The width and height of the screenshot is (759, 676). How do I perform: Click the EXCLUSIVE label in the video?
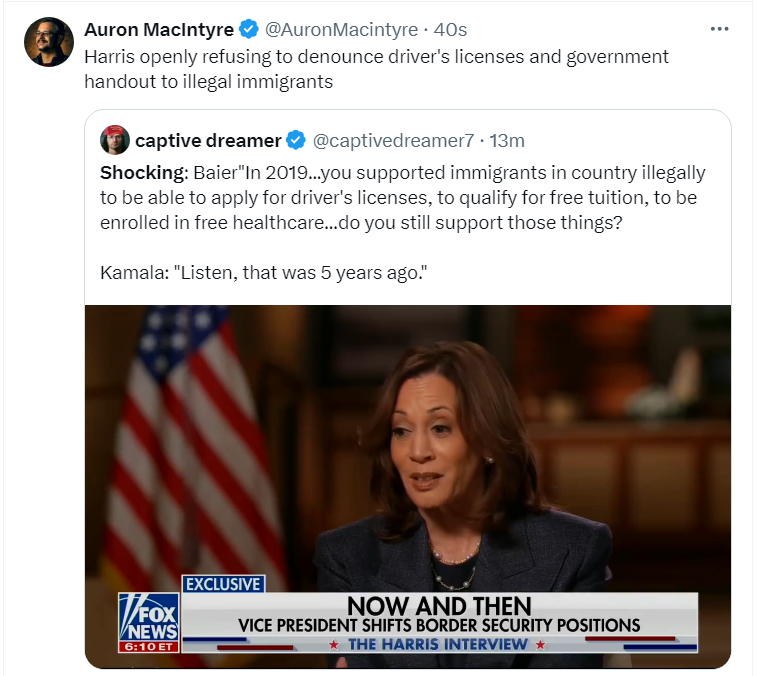224,584
